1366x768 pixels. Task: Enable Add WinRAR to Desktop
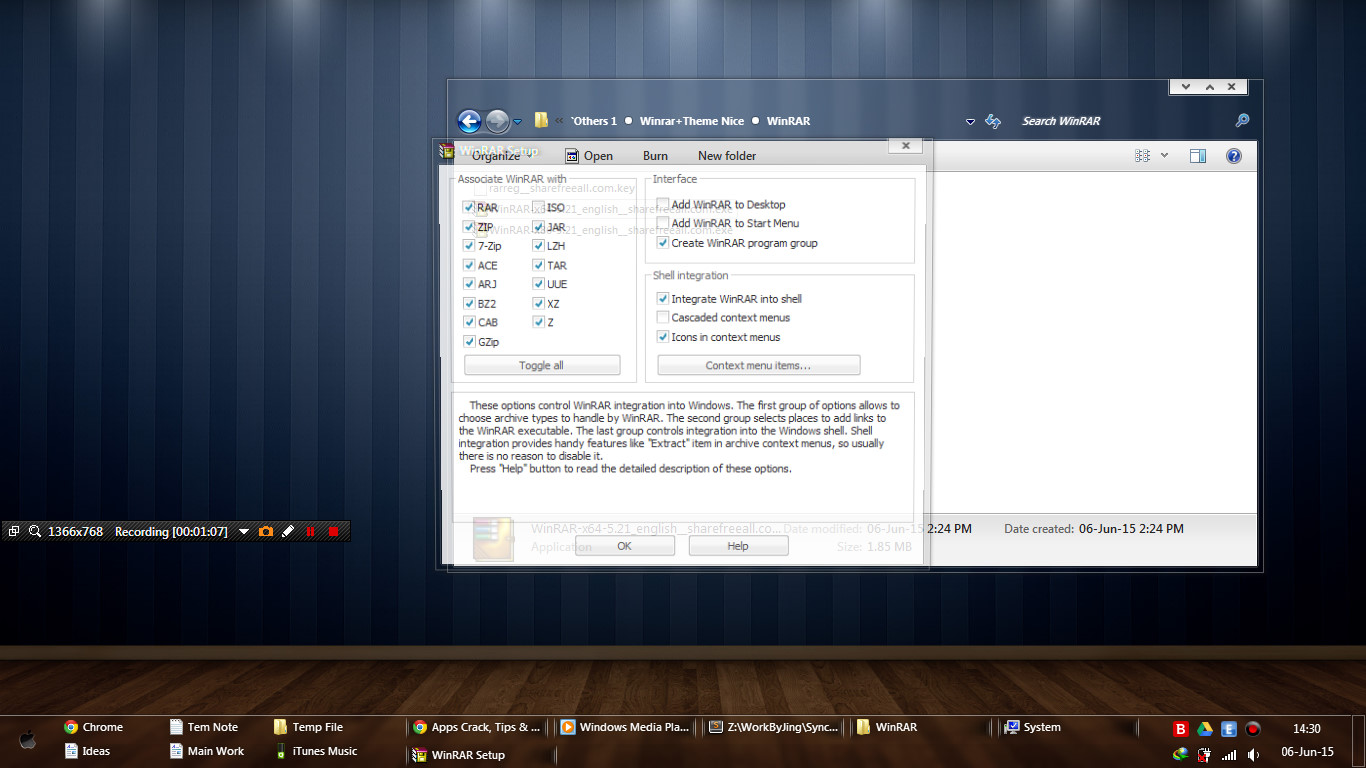point(663,204)
